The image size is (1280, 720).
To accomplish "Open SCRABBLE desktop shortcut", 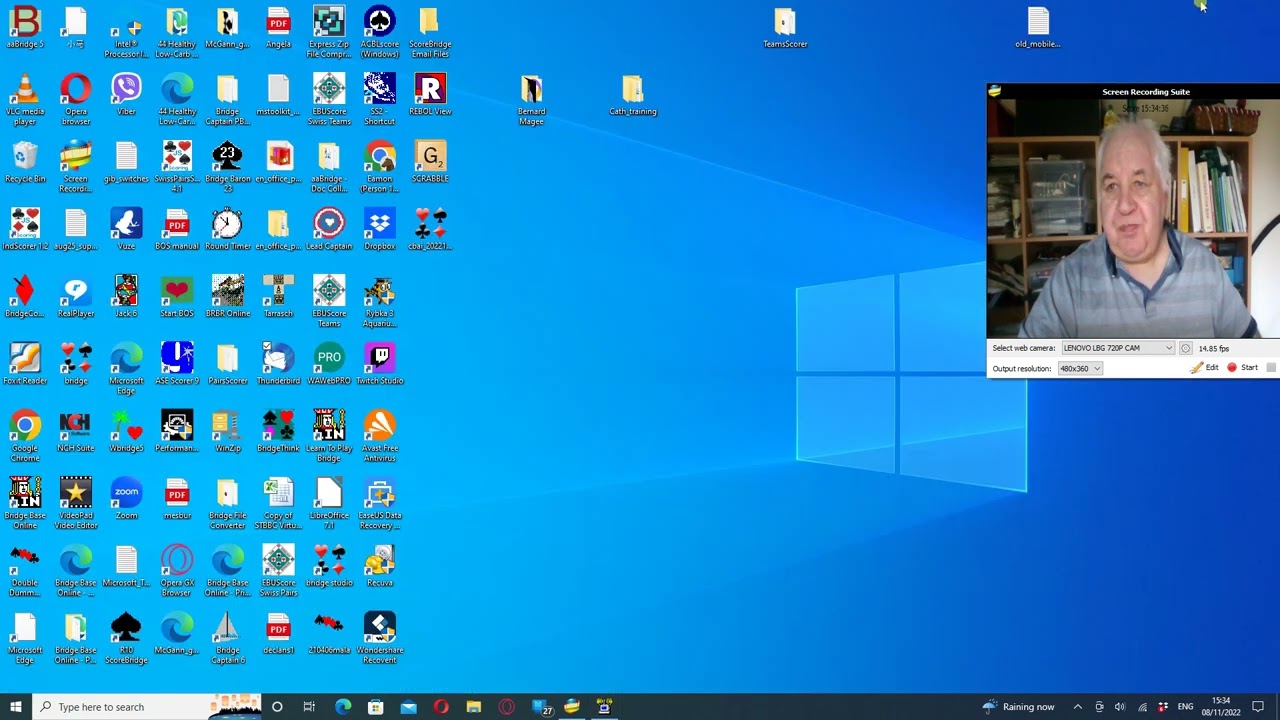I will point(430,162).
